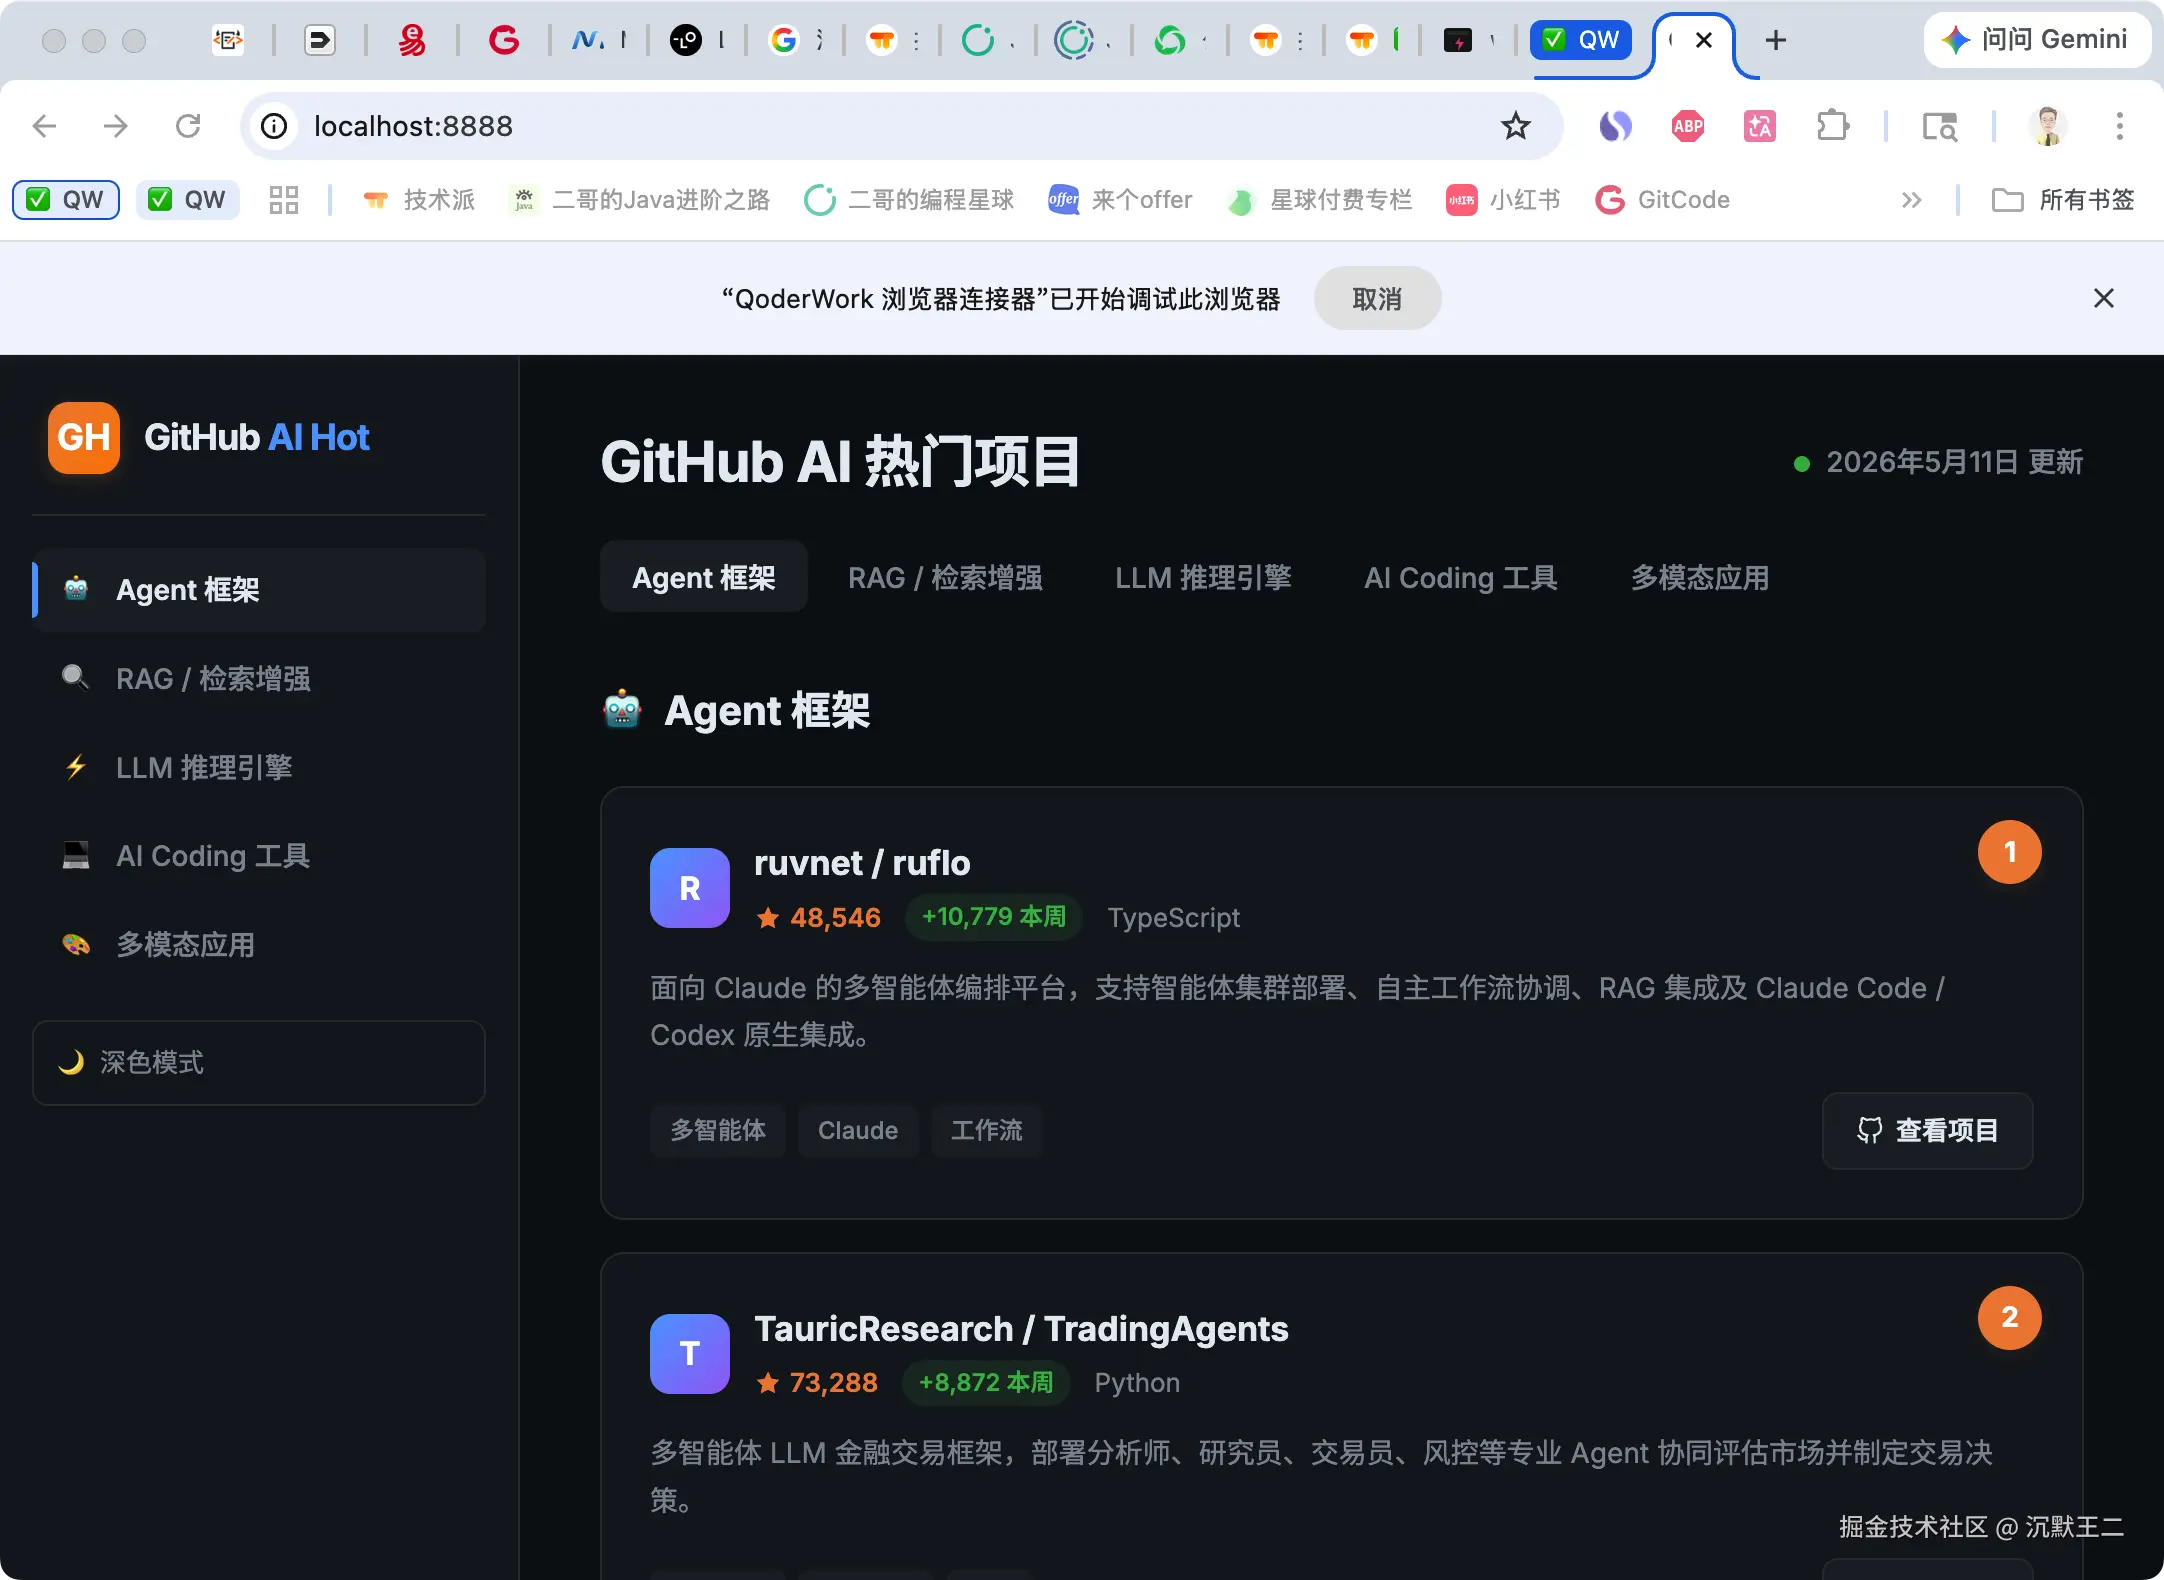This screenshot has width=2164, height=1580.
Task: Switch to the 多模态应用 top tab
Action: pos(1700,577)
